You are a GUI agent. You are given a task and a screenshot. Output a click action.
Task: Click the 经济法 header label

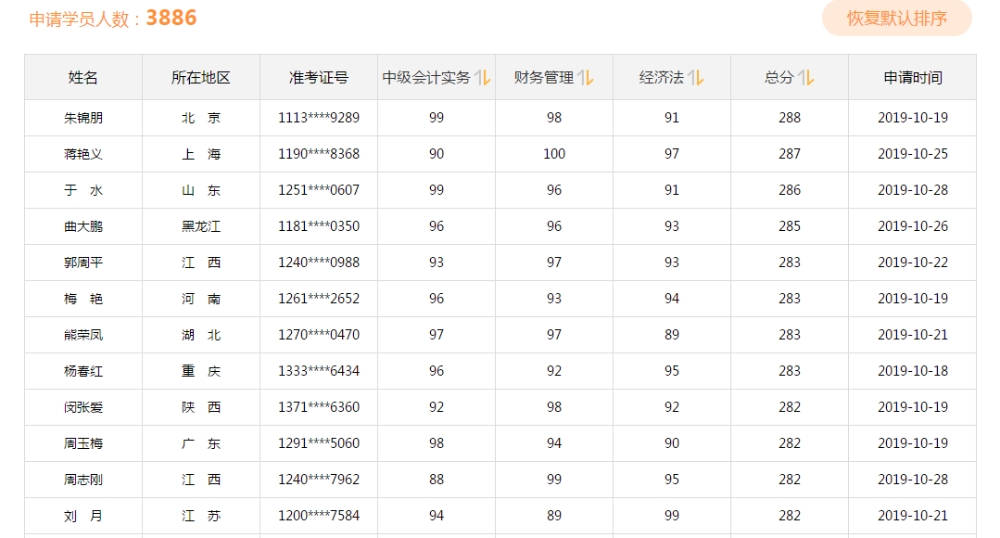(661, 78)
